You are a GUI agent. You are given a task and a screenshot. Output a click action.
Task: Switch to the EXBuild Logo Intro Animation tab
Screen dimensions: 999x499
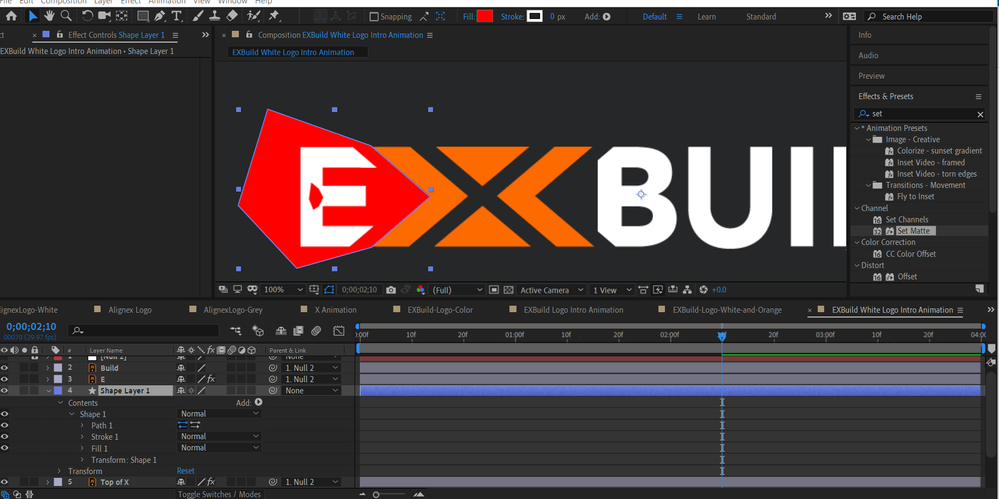pos(573,310)
